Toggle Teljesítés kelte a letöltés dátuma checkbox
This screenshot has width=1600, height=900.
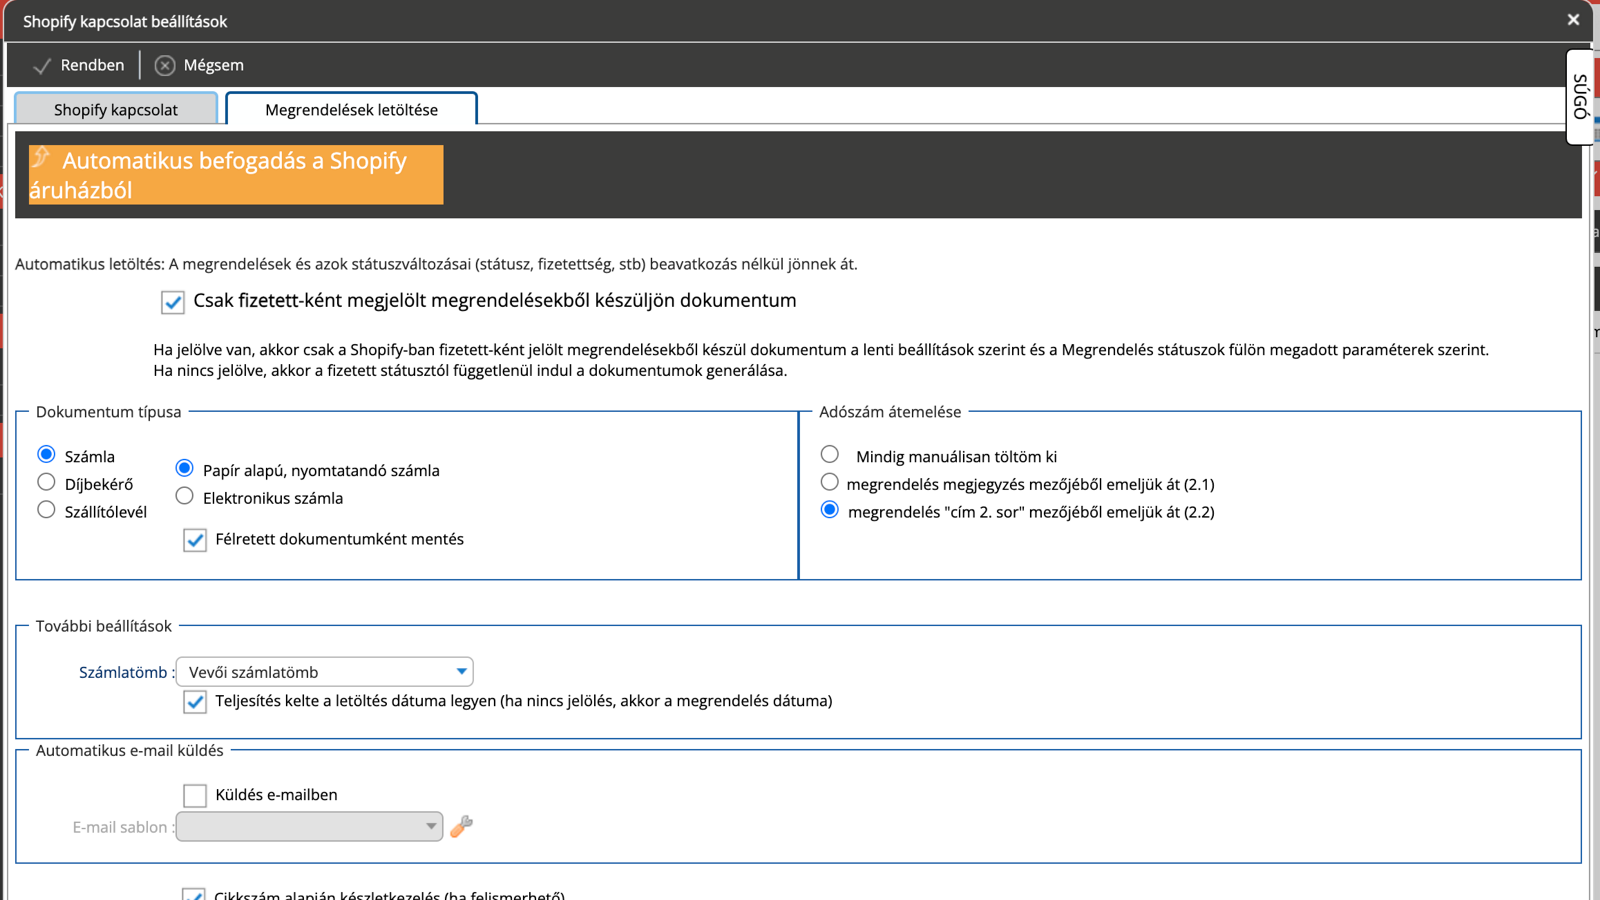pyautogui.click(x=195, y=702)
